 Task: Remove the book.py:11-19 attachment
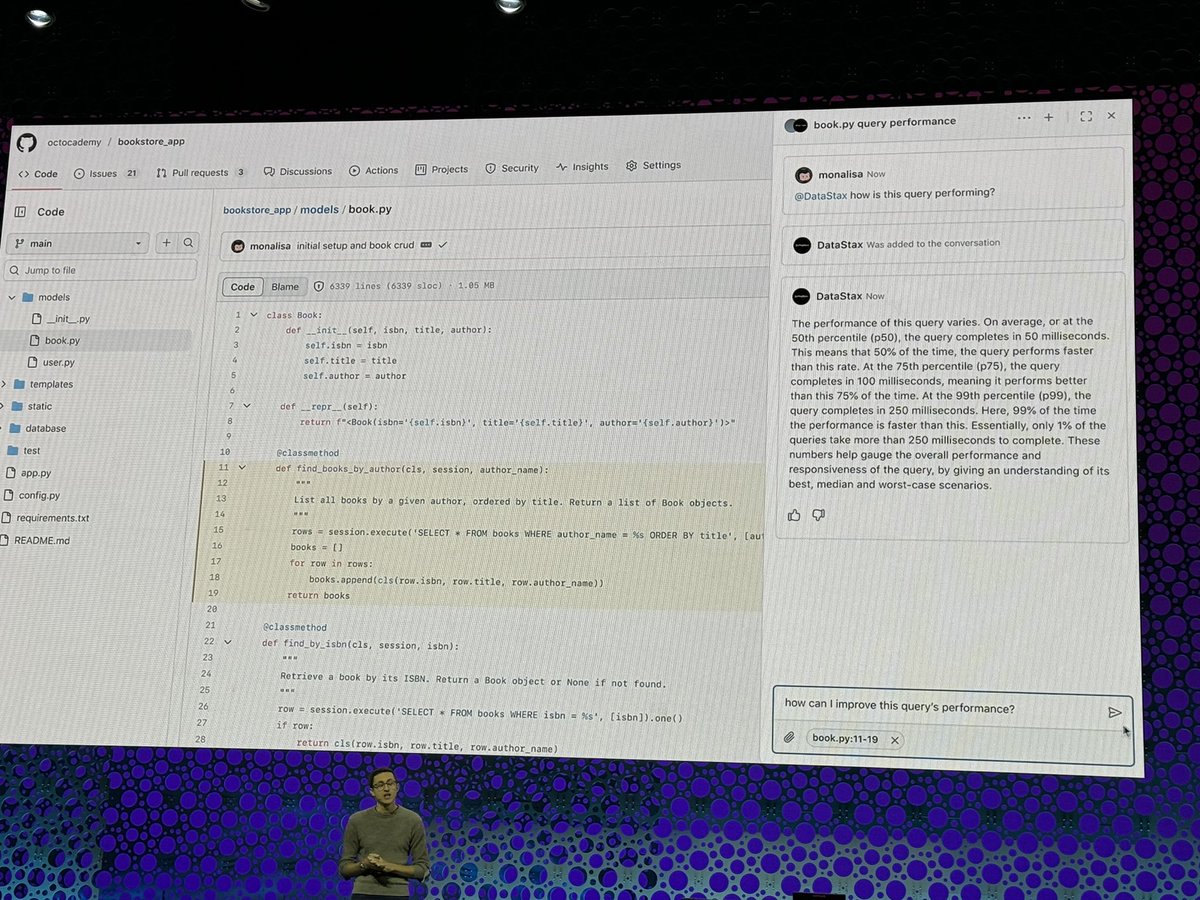[894, 740]
